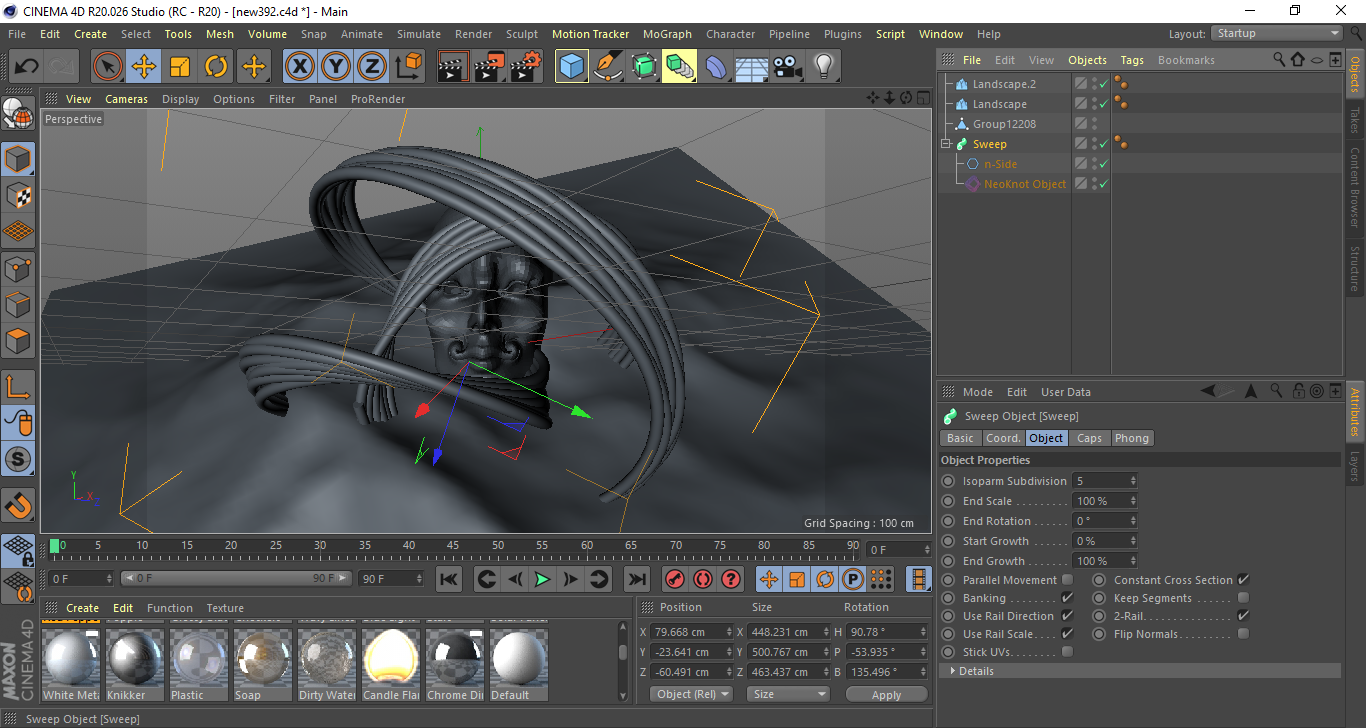Activate the Move tool

click(144, 67)
